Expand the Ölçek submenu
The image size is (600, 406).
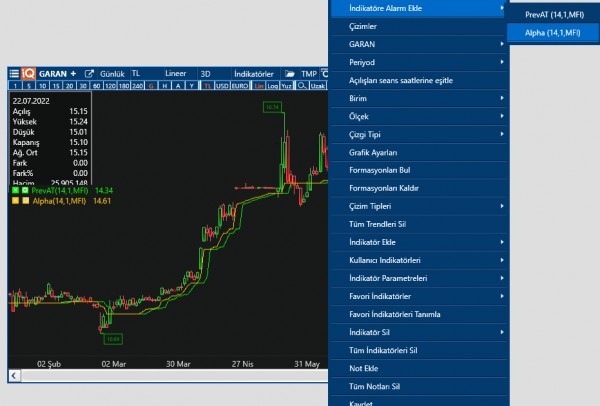click(x=419, y=116)
